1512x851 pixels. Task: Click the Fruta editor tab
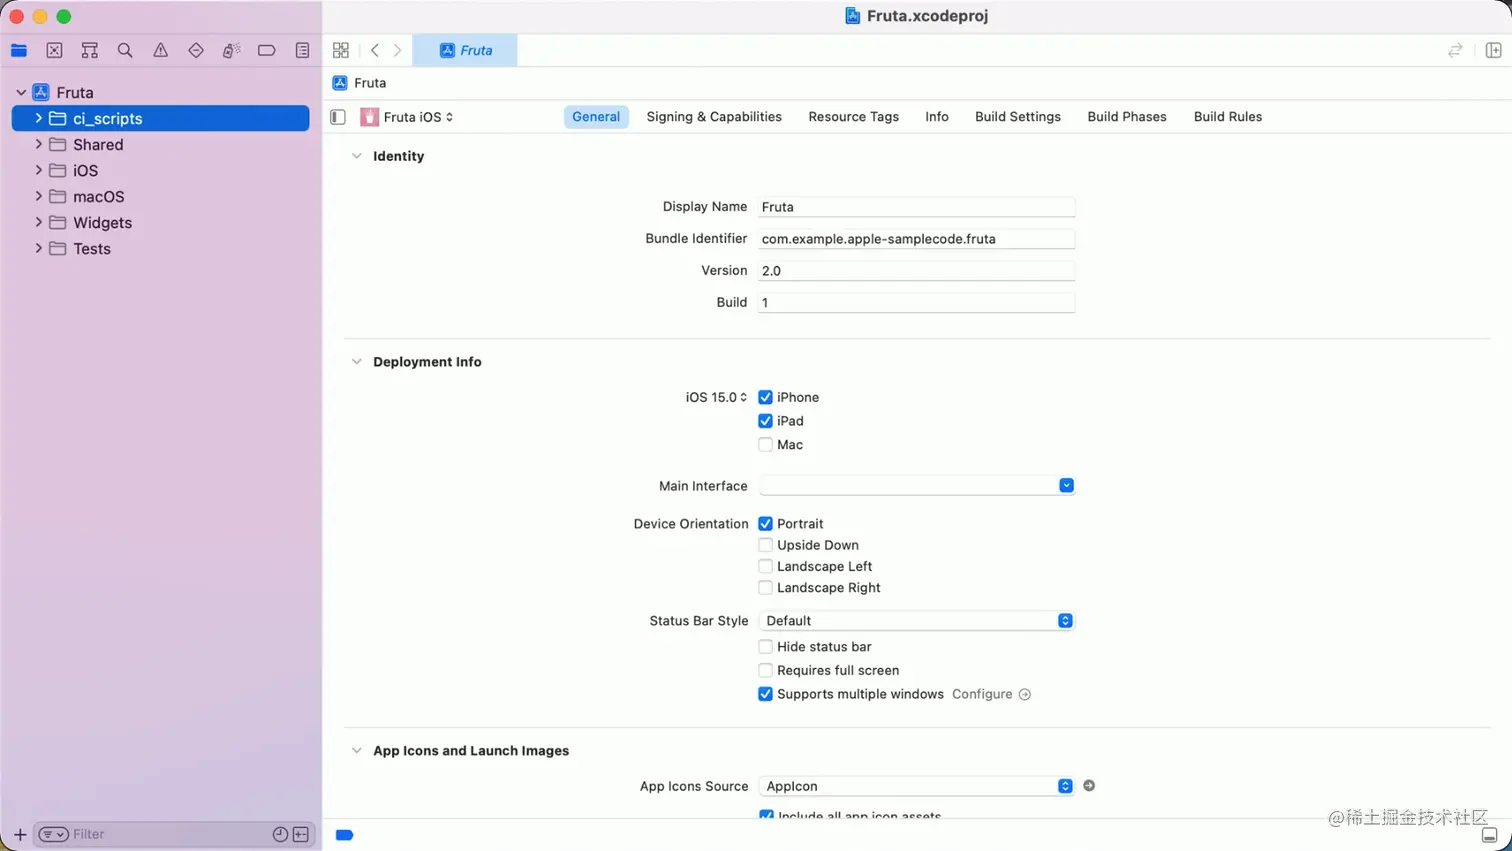click(x=465, y=50)
